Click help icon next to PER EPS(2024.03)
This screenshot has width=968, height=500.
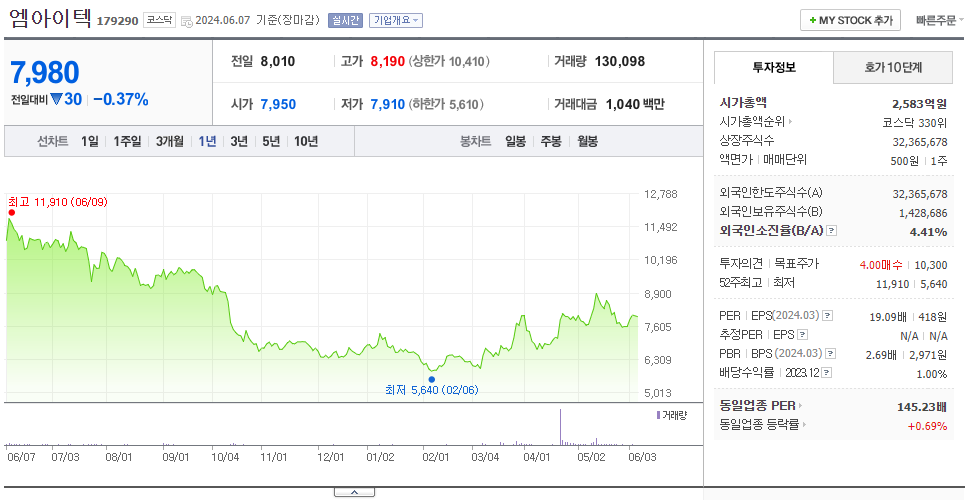tap(828, 316)
